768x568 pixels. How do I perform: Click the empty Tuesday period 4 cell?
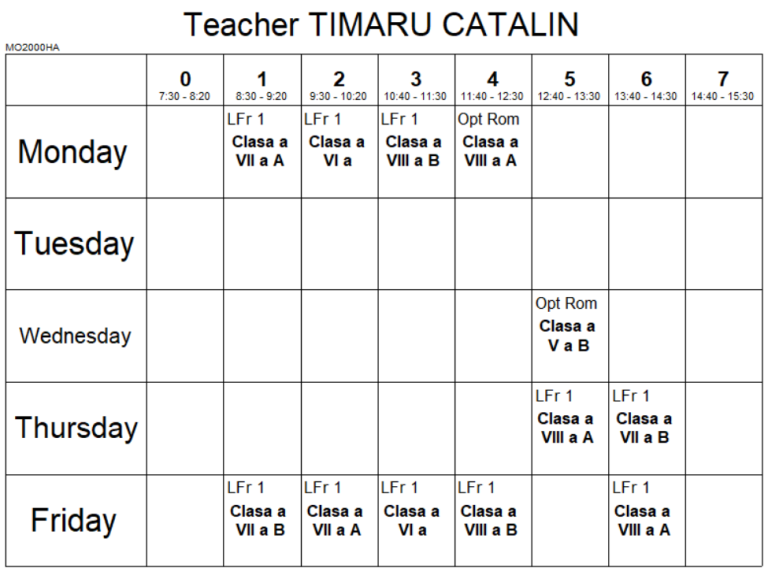tap(493, 244)
